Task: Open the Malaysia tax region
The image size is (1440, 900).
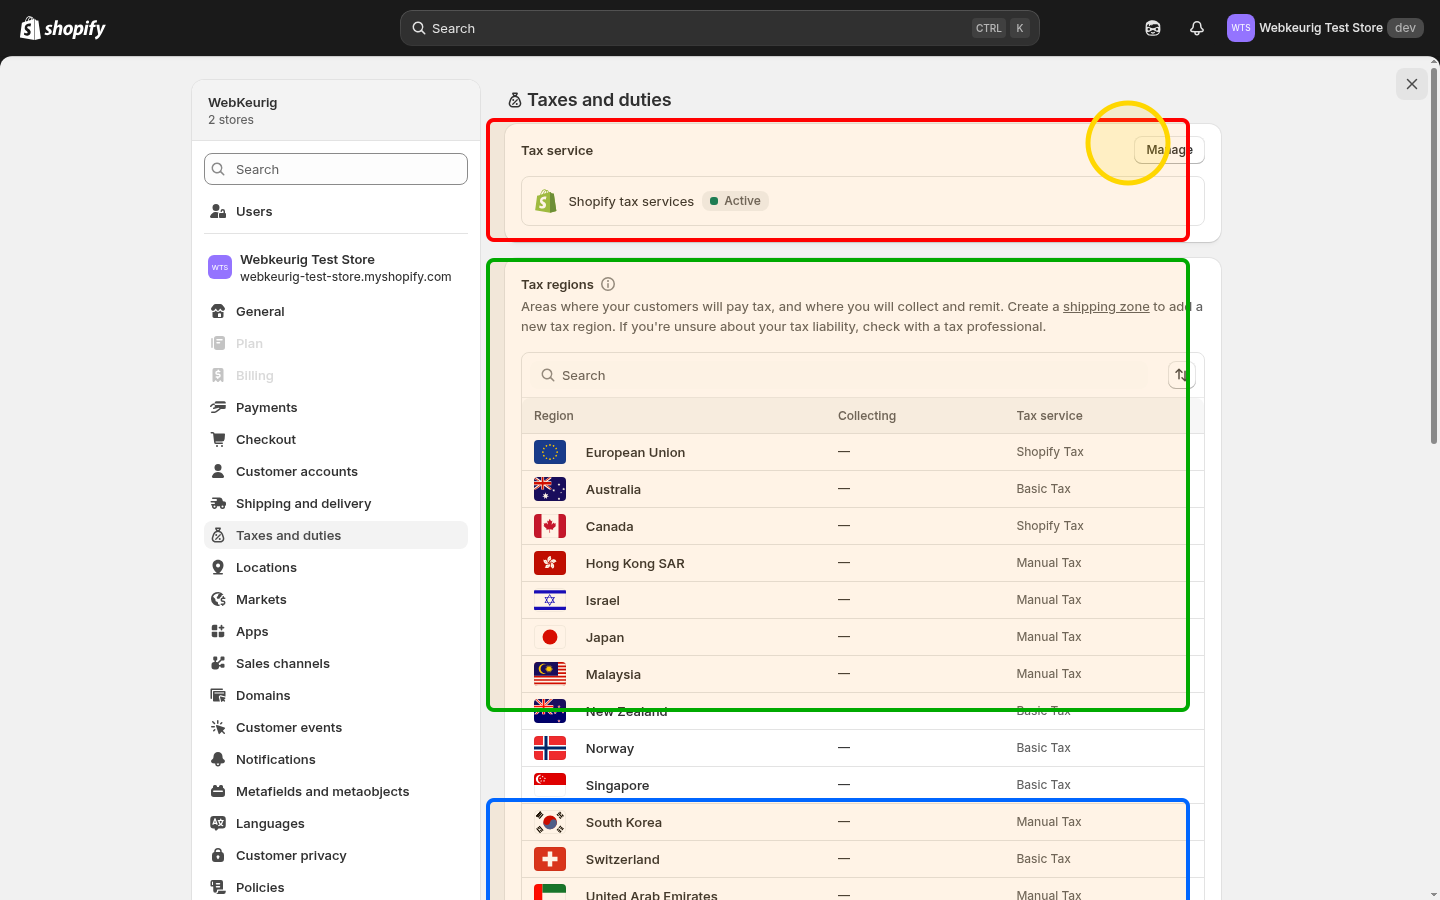Action: pos(863,674)
